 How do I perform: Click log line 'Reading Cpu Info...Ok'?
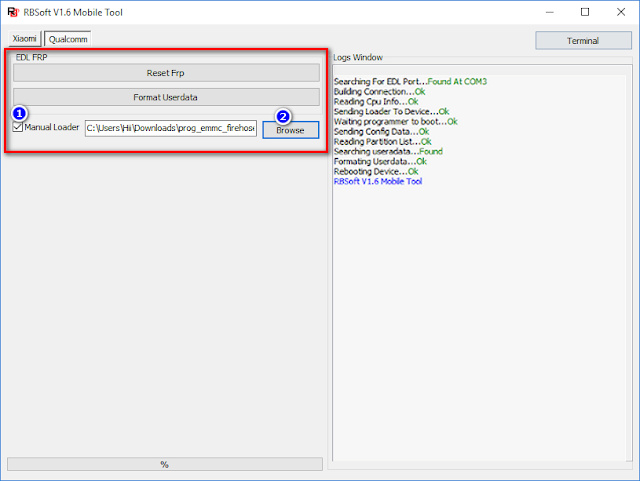pyautogui.click(x=376, y=101)
